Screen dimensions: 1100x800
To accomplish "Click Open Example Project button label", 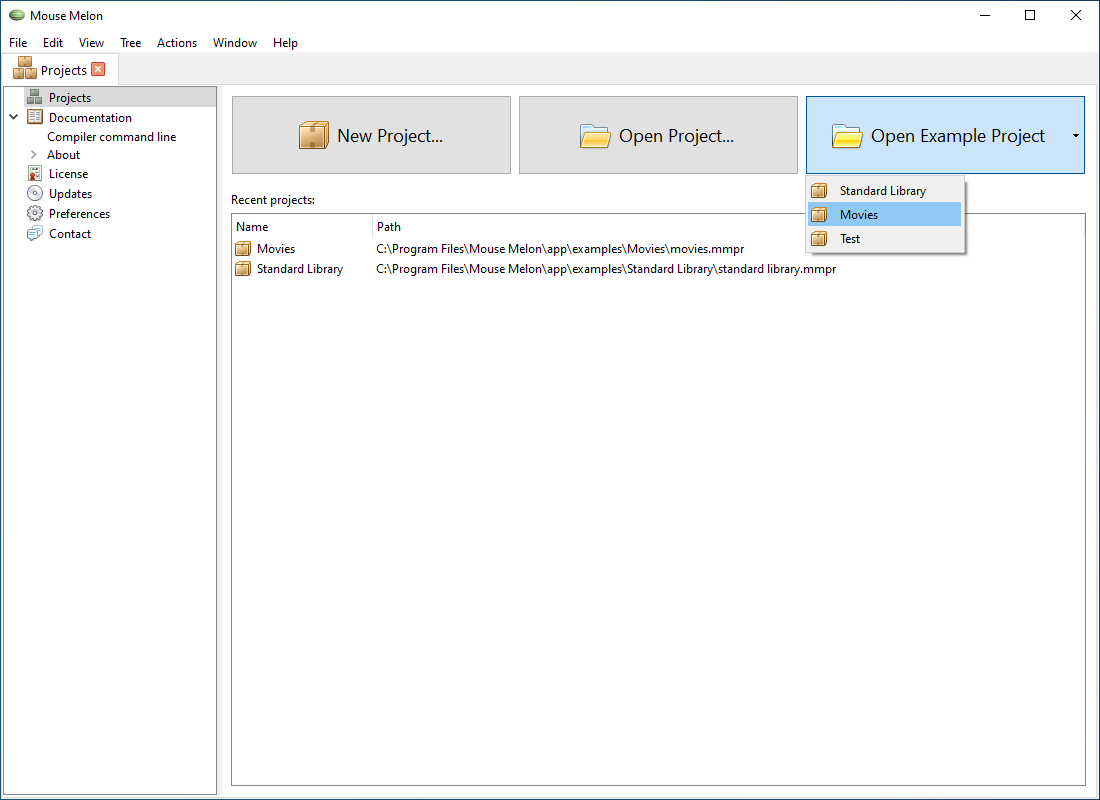I will (958, 136).
